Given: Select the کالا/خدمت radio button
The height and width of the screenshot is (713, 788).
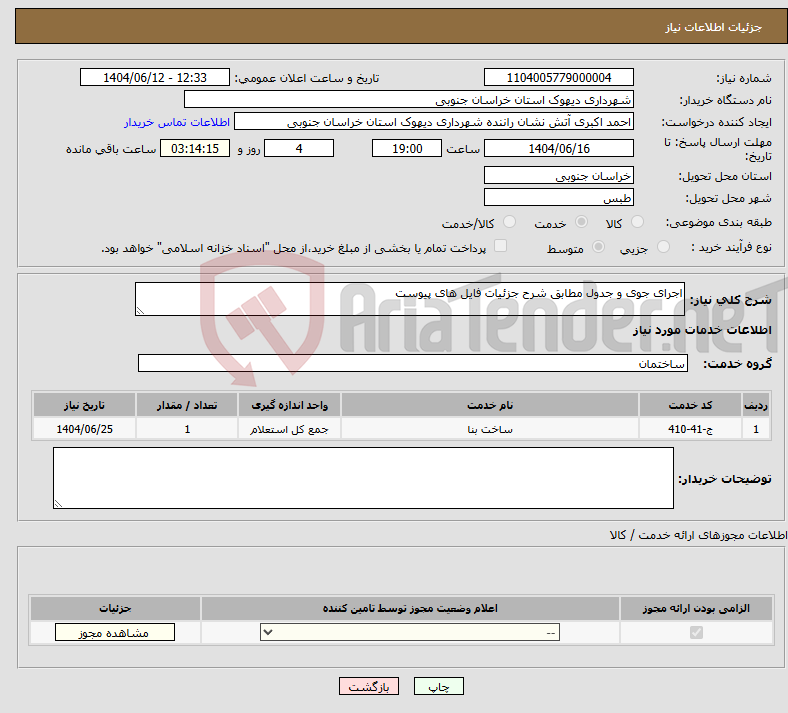Looking at the screenshot, I should pos(509,222).
